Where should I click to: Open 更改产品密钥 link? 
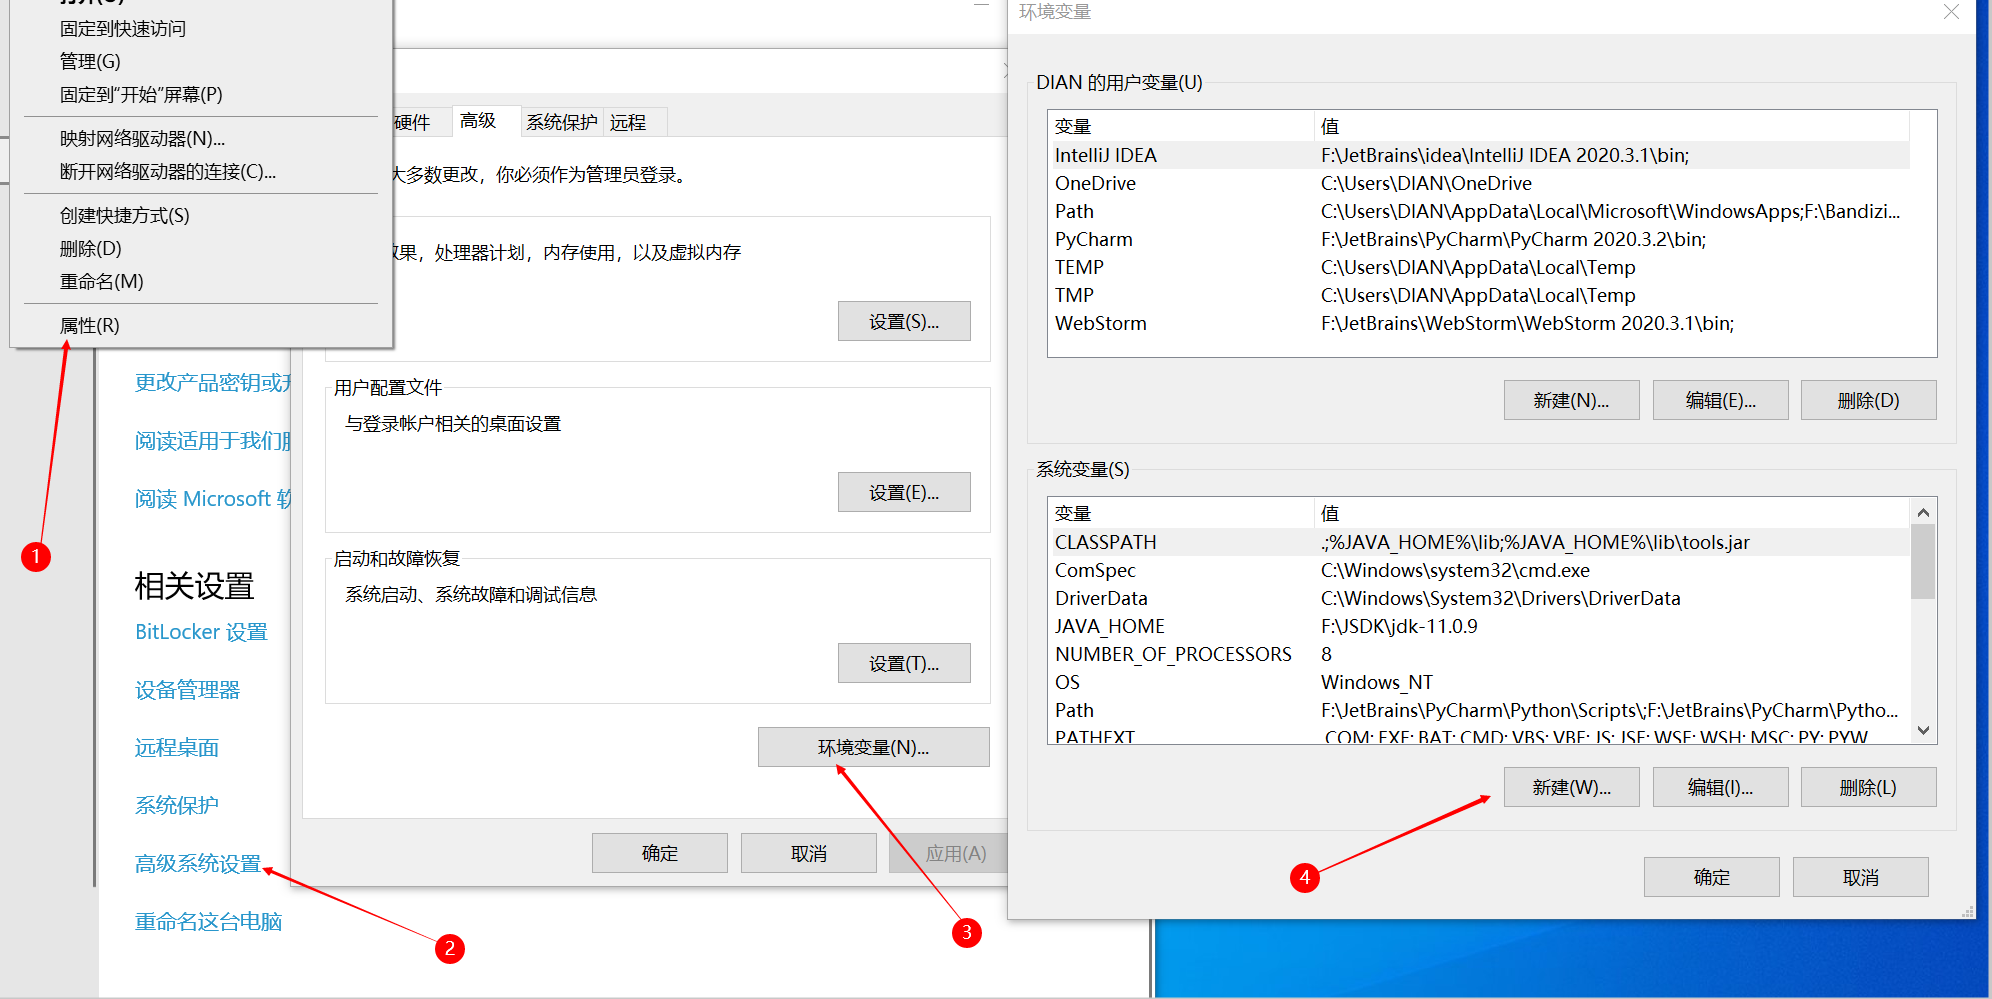212,382
